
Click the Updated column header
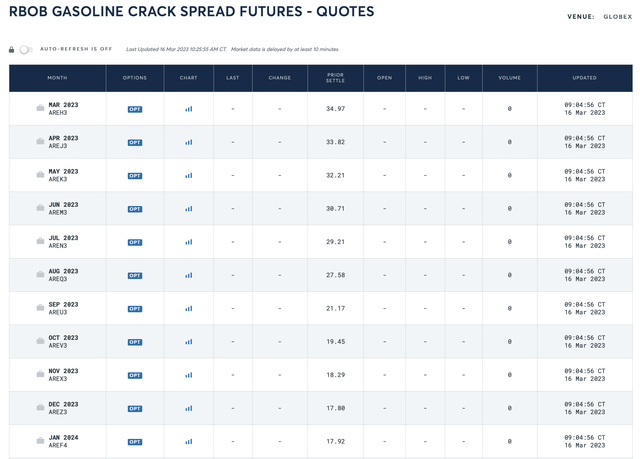[x=584, y=78]
